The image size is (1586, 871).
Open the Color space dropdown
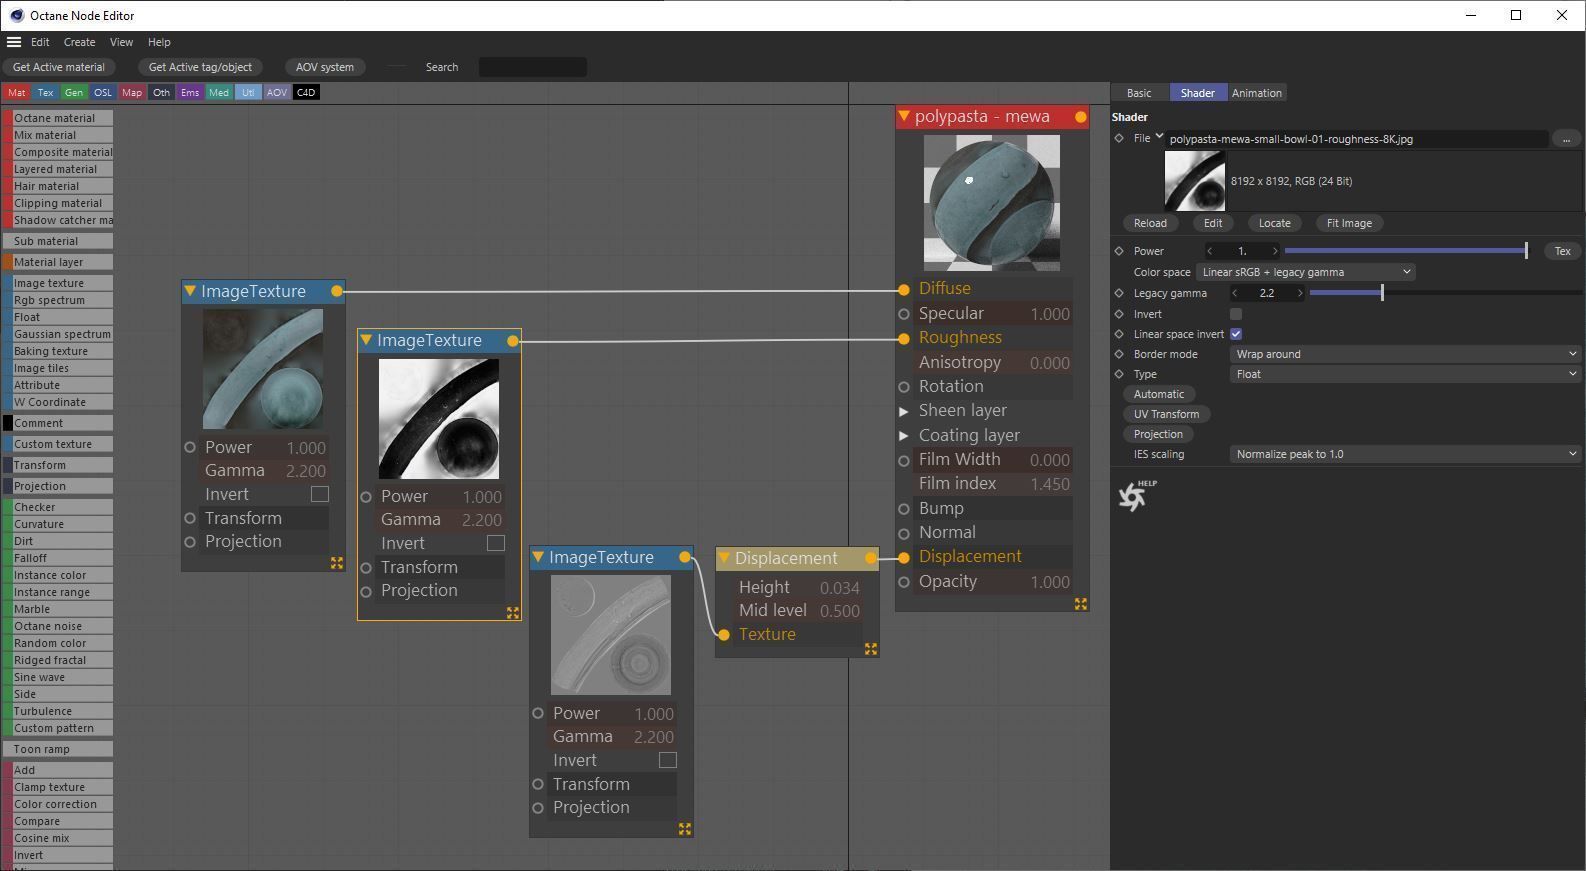[x=1306, y=272]
